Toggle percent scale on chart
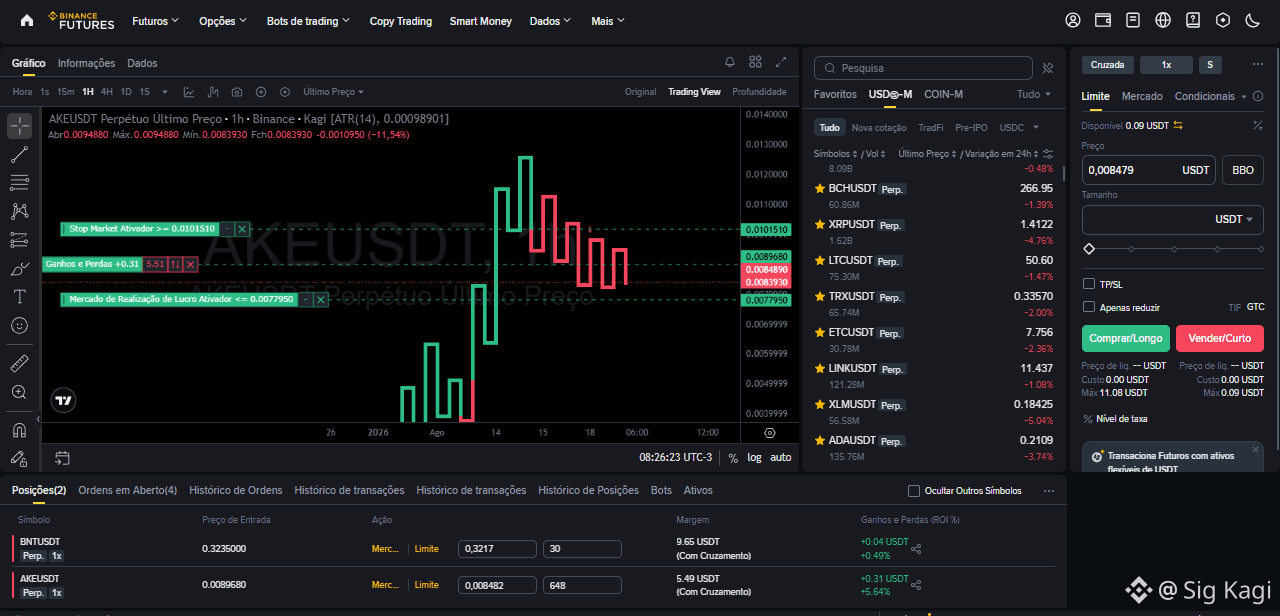The width and height of the screenshot is (1280, 616). pyautogui.click(x=733, y=457)
